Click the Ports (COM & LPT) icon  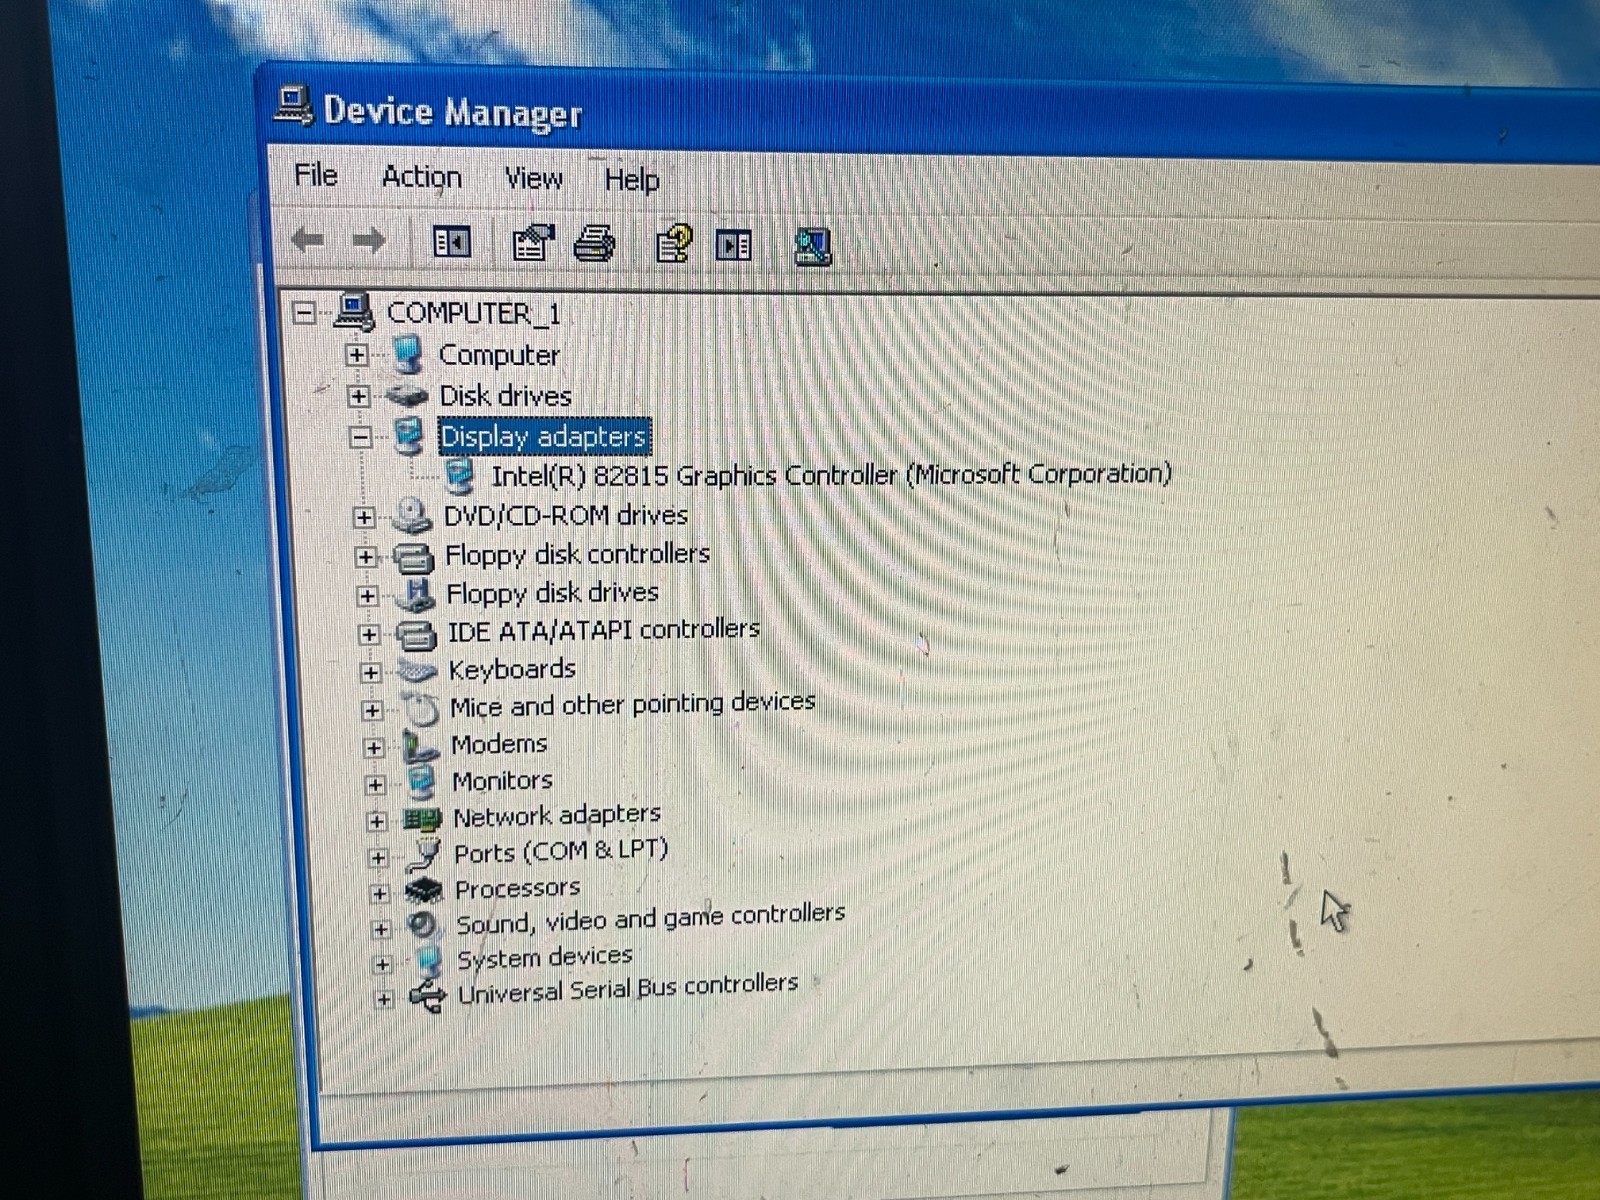425,855
